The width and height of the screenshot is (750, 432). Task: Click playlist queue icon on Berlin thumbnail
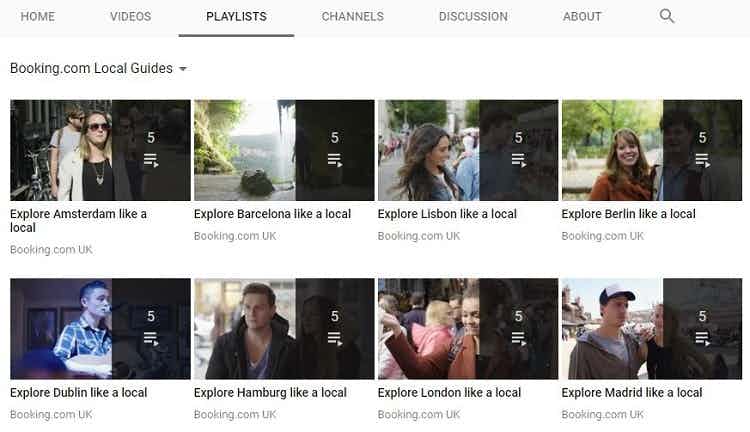click(x=702, y=160)
